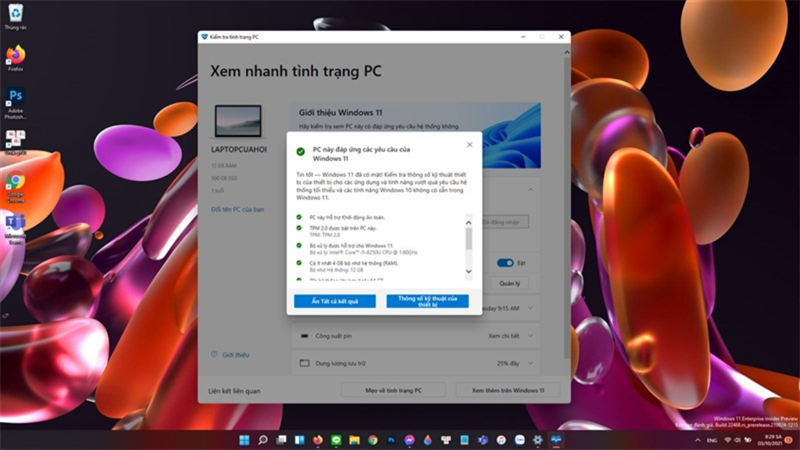This screenshot has height=450, width=800.
Task: Open Task View on taskbar
Action: pos(281,440)
